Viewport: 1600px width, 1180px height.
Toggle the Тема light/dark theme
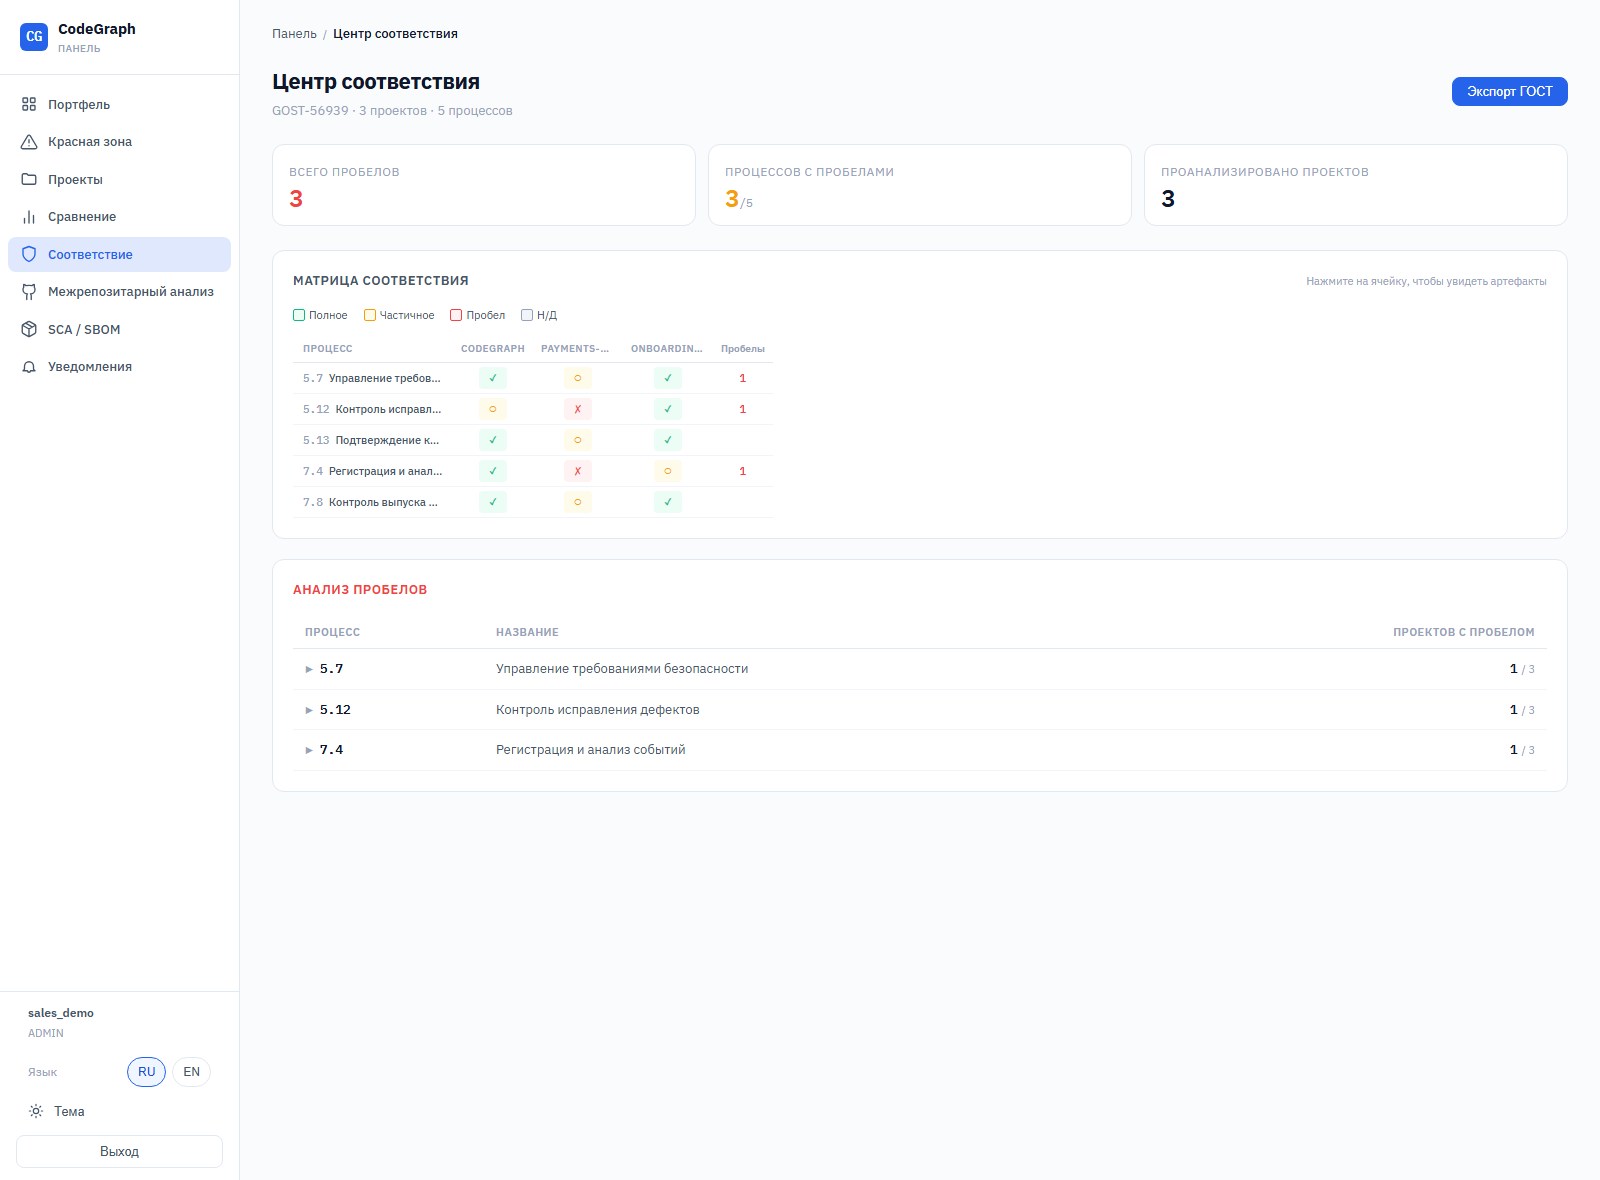pos(57,1111)
